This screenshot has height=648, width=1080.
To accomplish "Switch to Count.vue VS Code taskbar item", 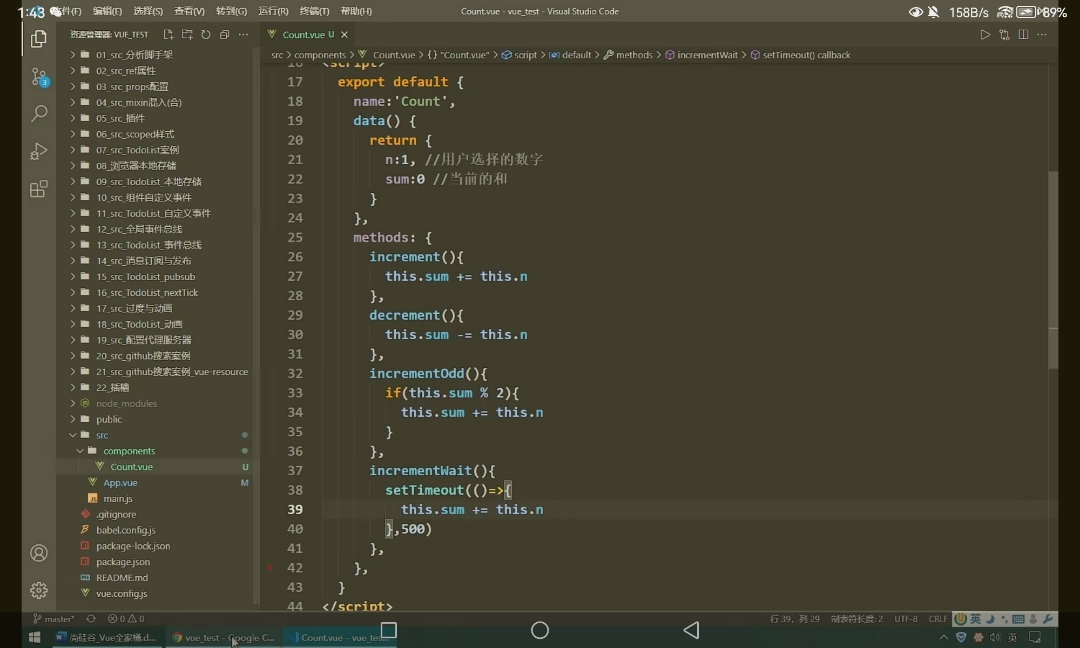I will click(341, 637).
